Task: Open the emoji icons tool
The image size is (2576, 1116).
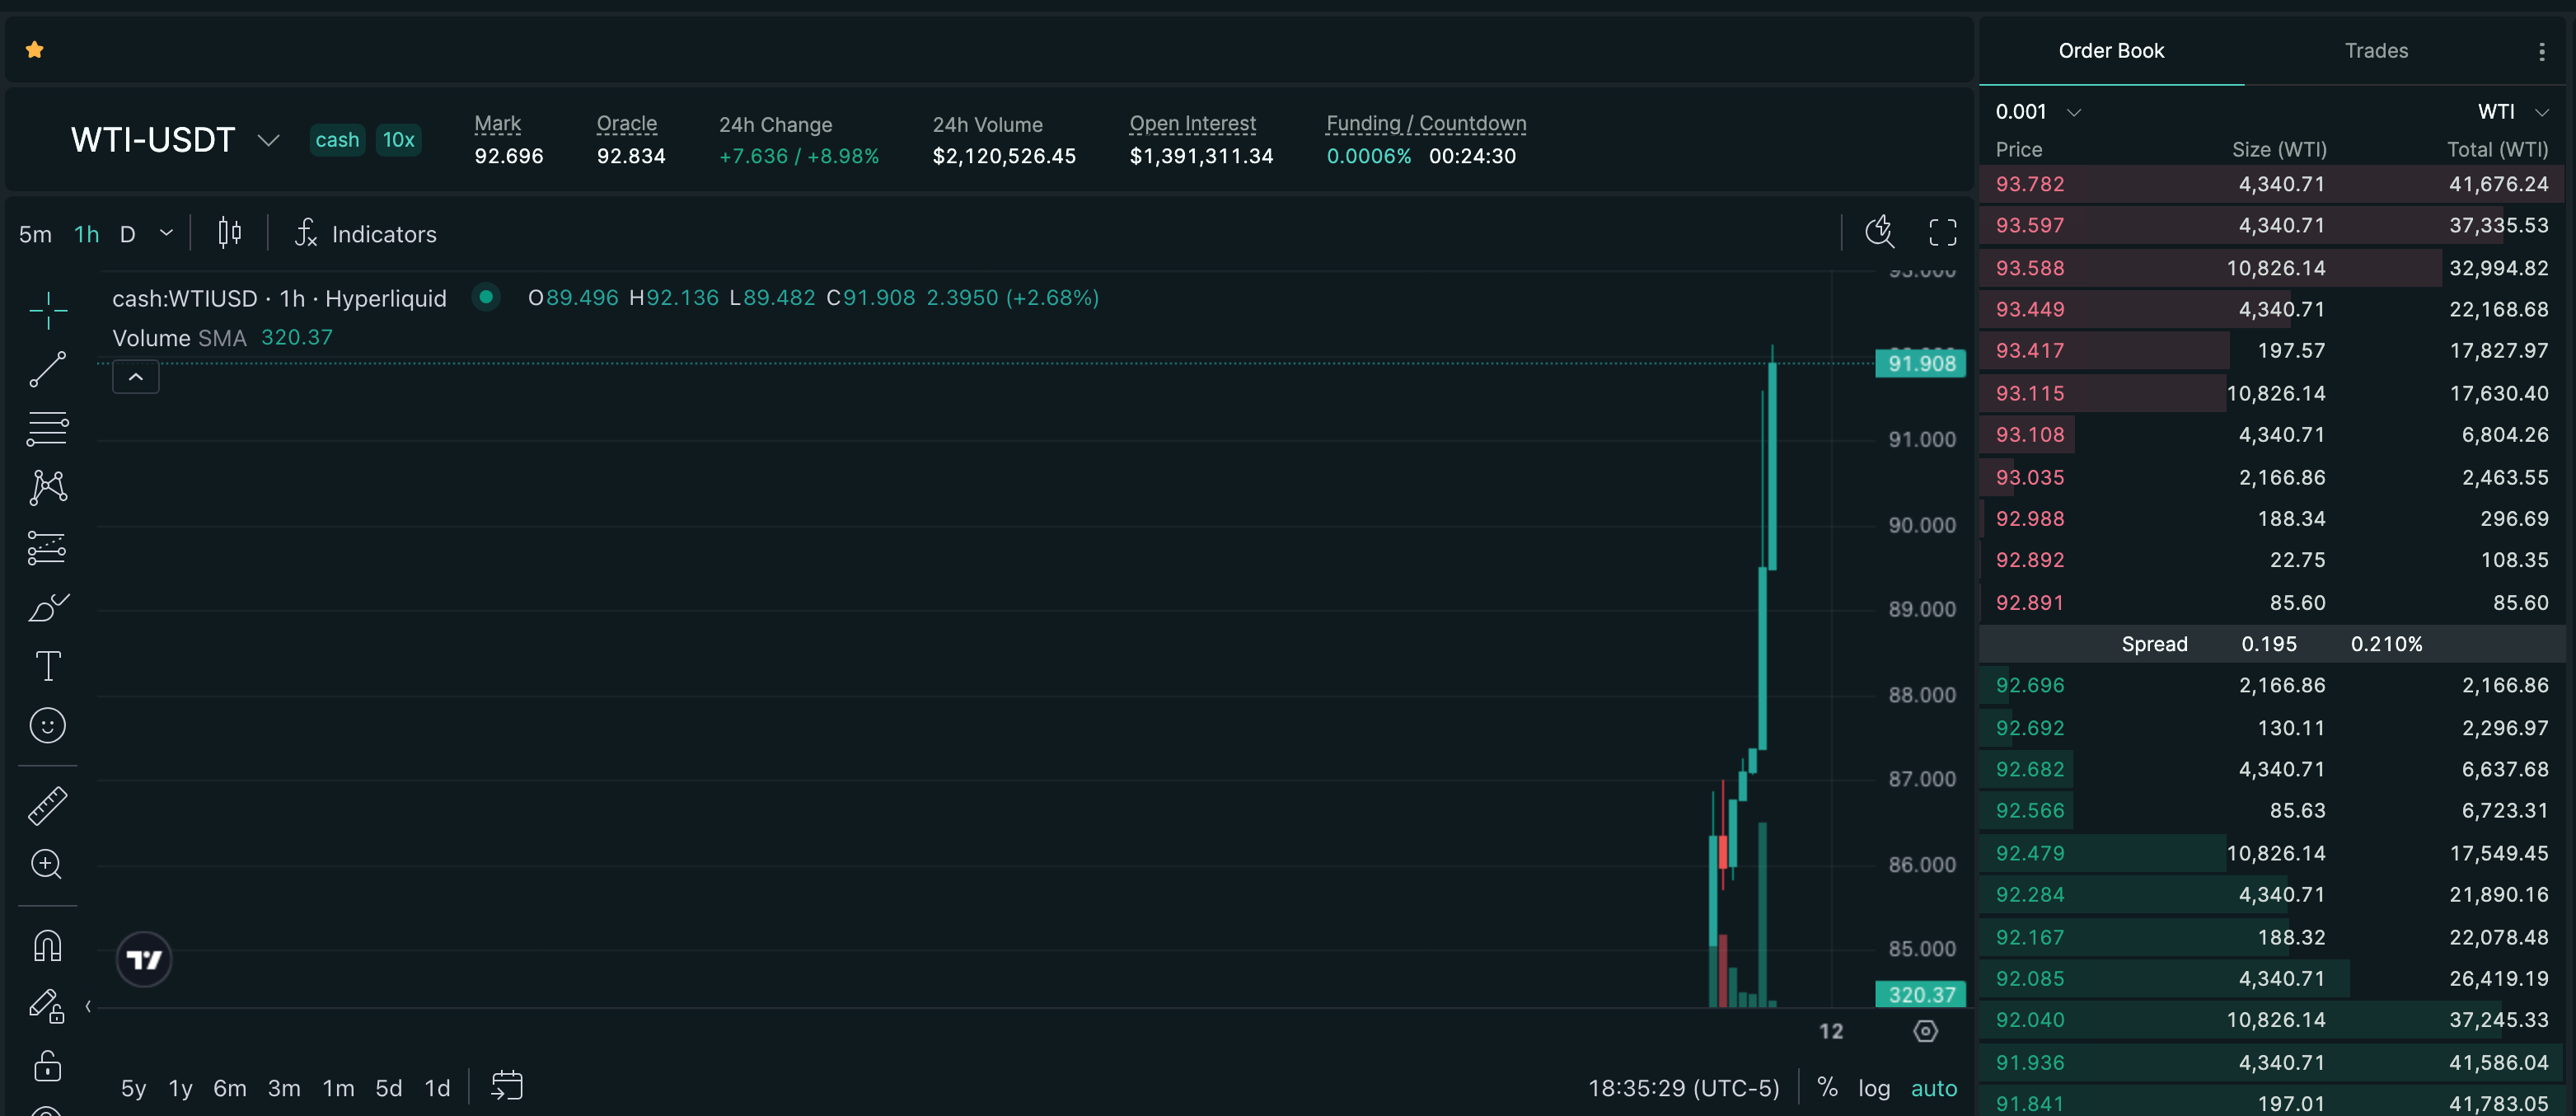Action: click(47, 725)
